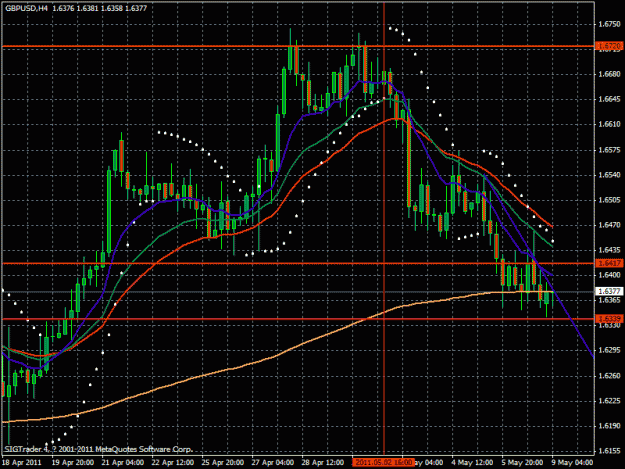
Task: Click the 1.6435 price scale value
Action: tap(610, 250)
